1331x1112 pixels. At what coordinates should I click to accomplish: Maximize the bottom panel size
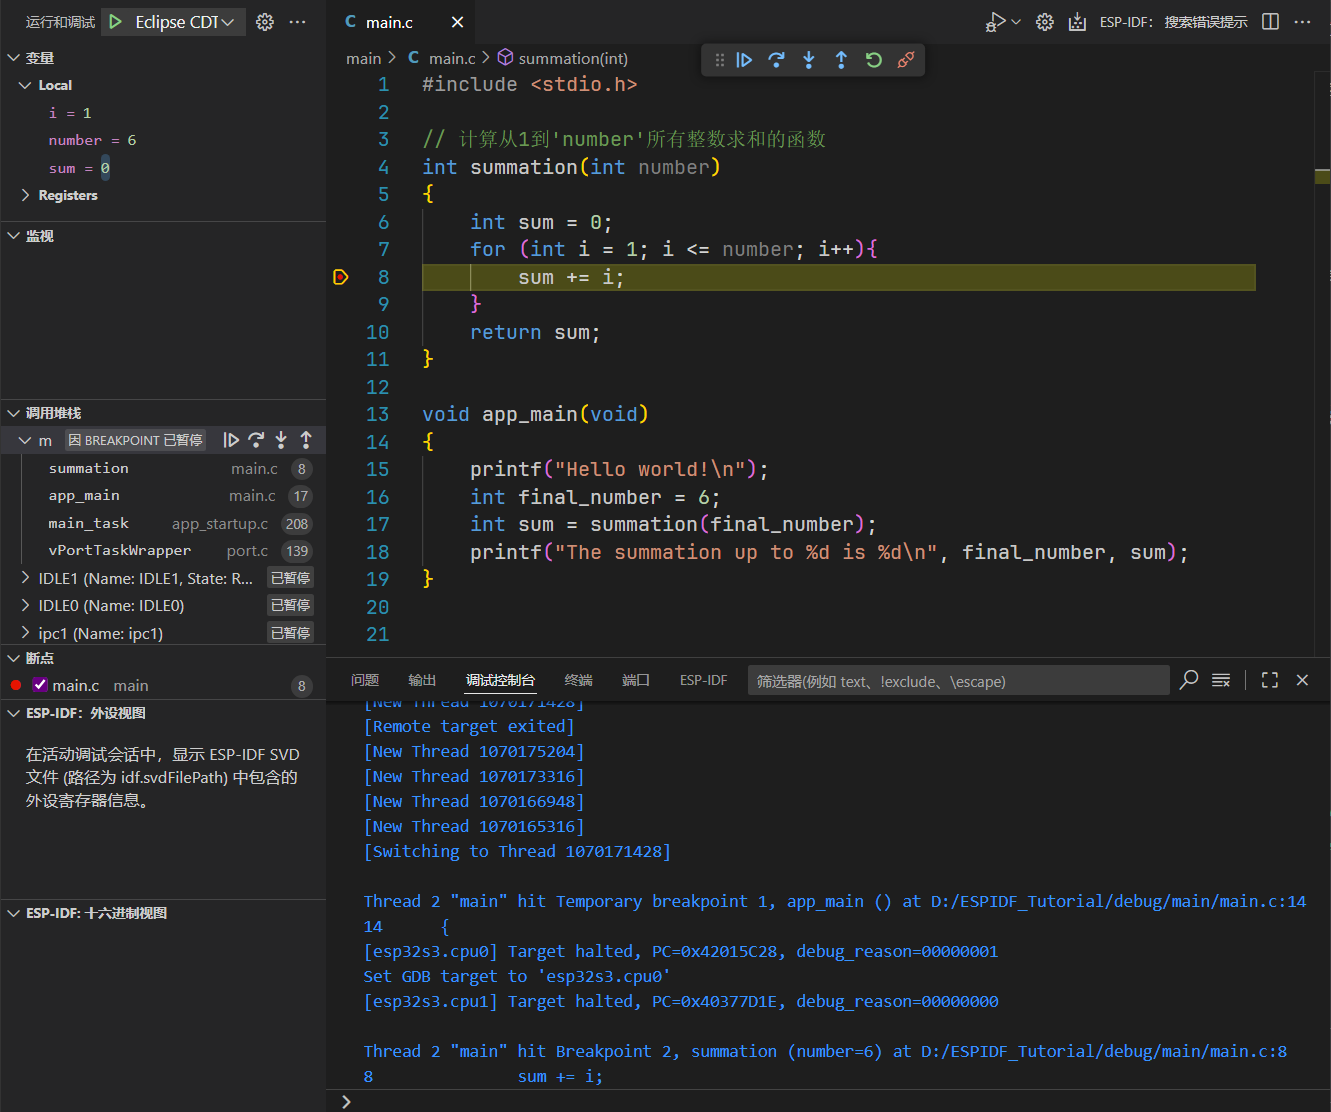(1270, 680)
